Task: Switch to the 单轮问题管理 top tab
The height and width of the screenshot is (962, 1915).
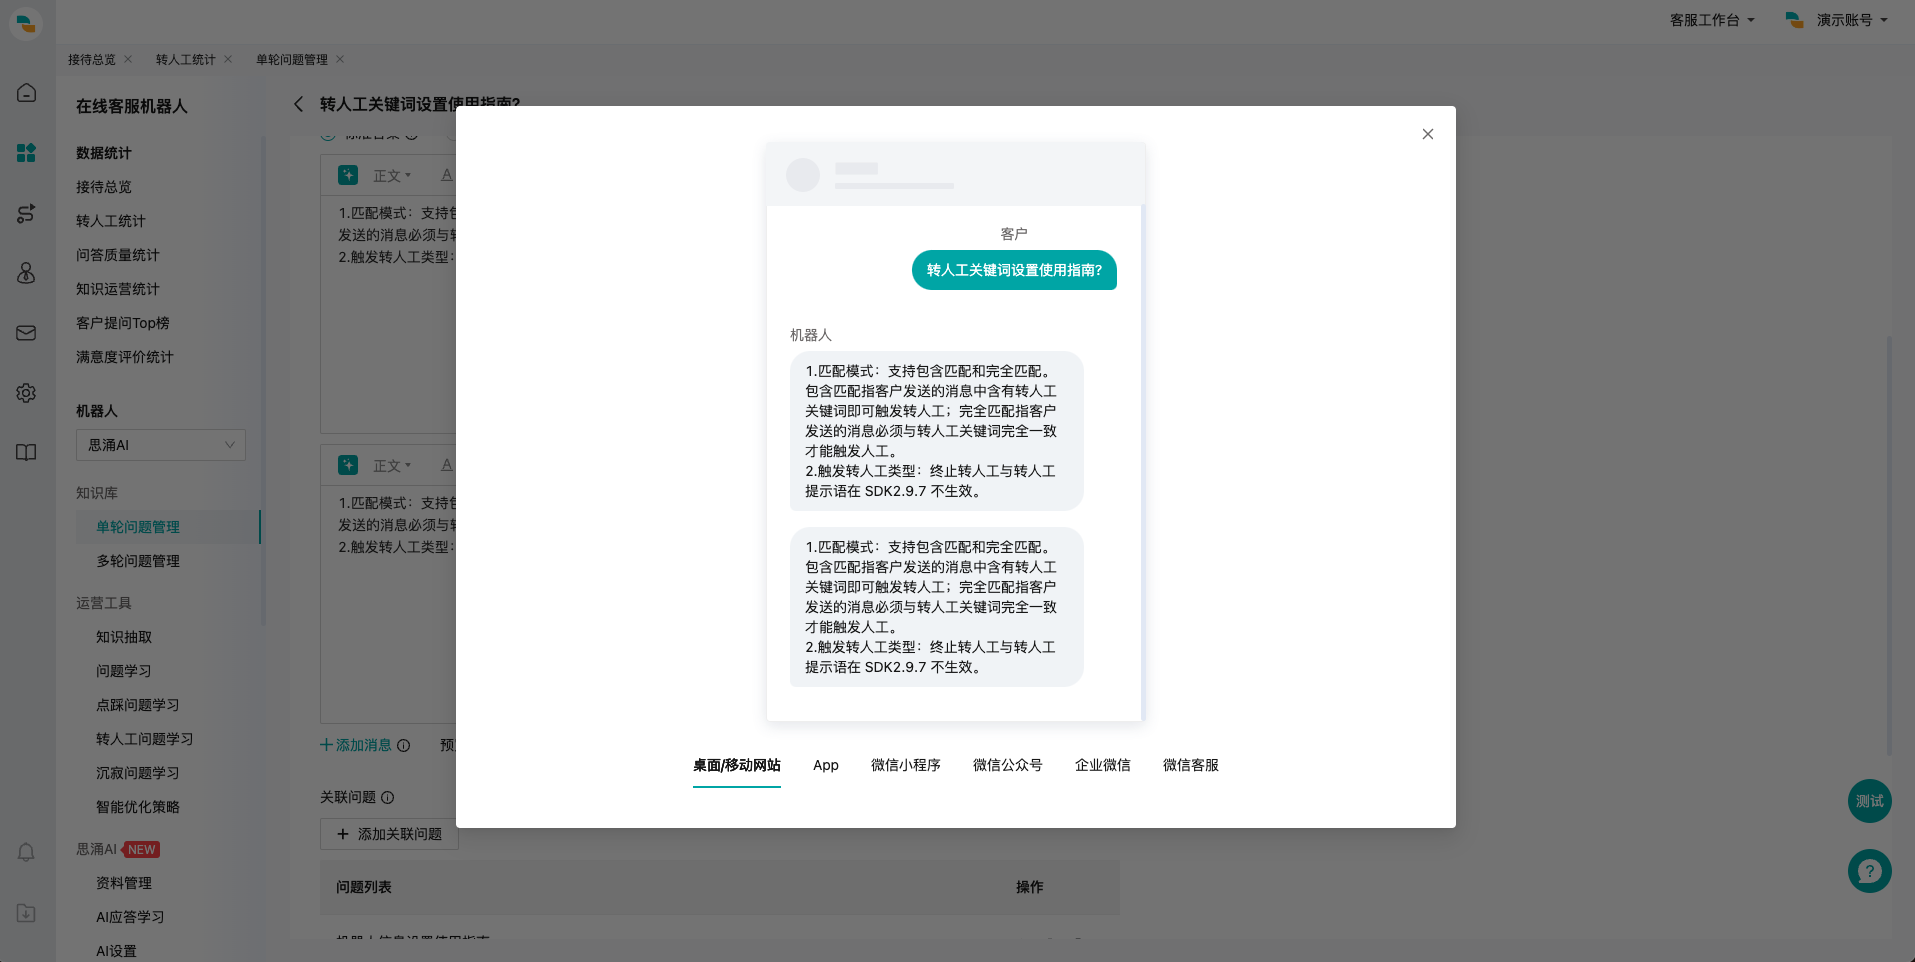Action: coord(292,60)
